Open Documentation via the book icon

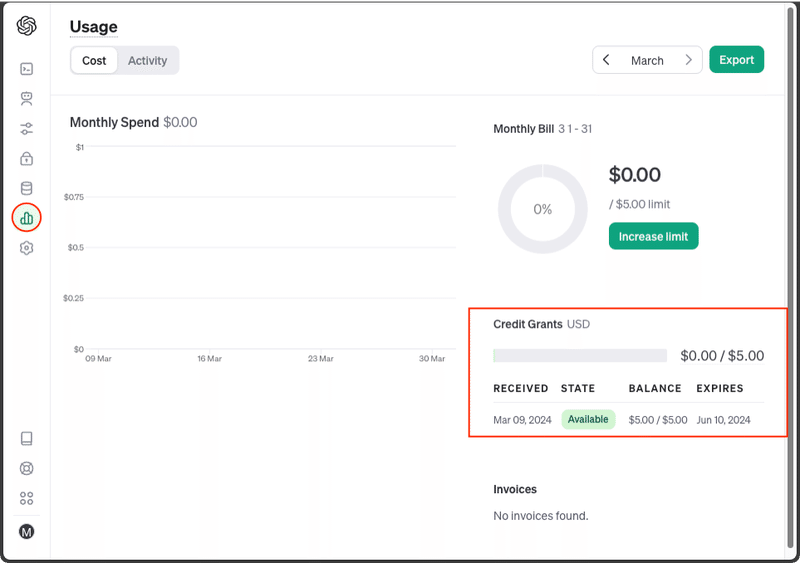27,438
